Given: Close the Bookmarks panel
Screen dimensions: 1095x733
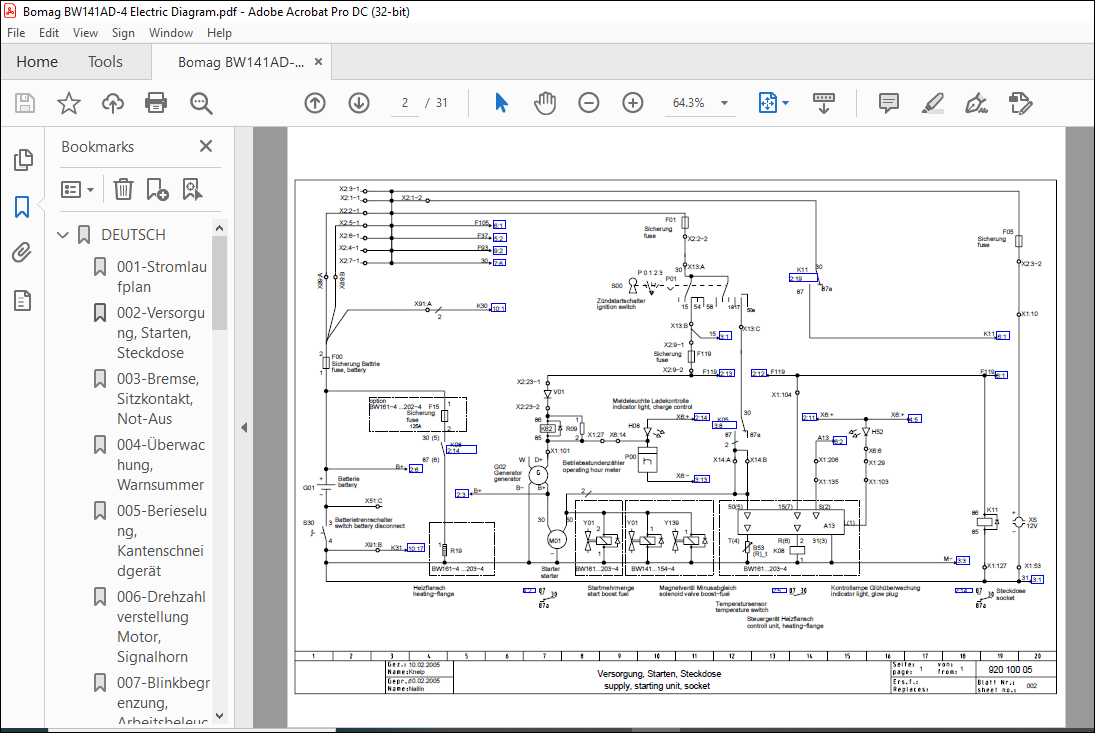Looking at the screenshot, I should (x=205, y=146).
